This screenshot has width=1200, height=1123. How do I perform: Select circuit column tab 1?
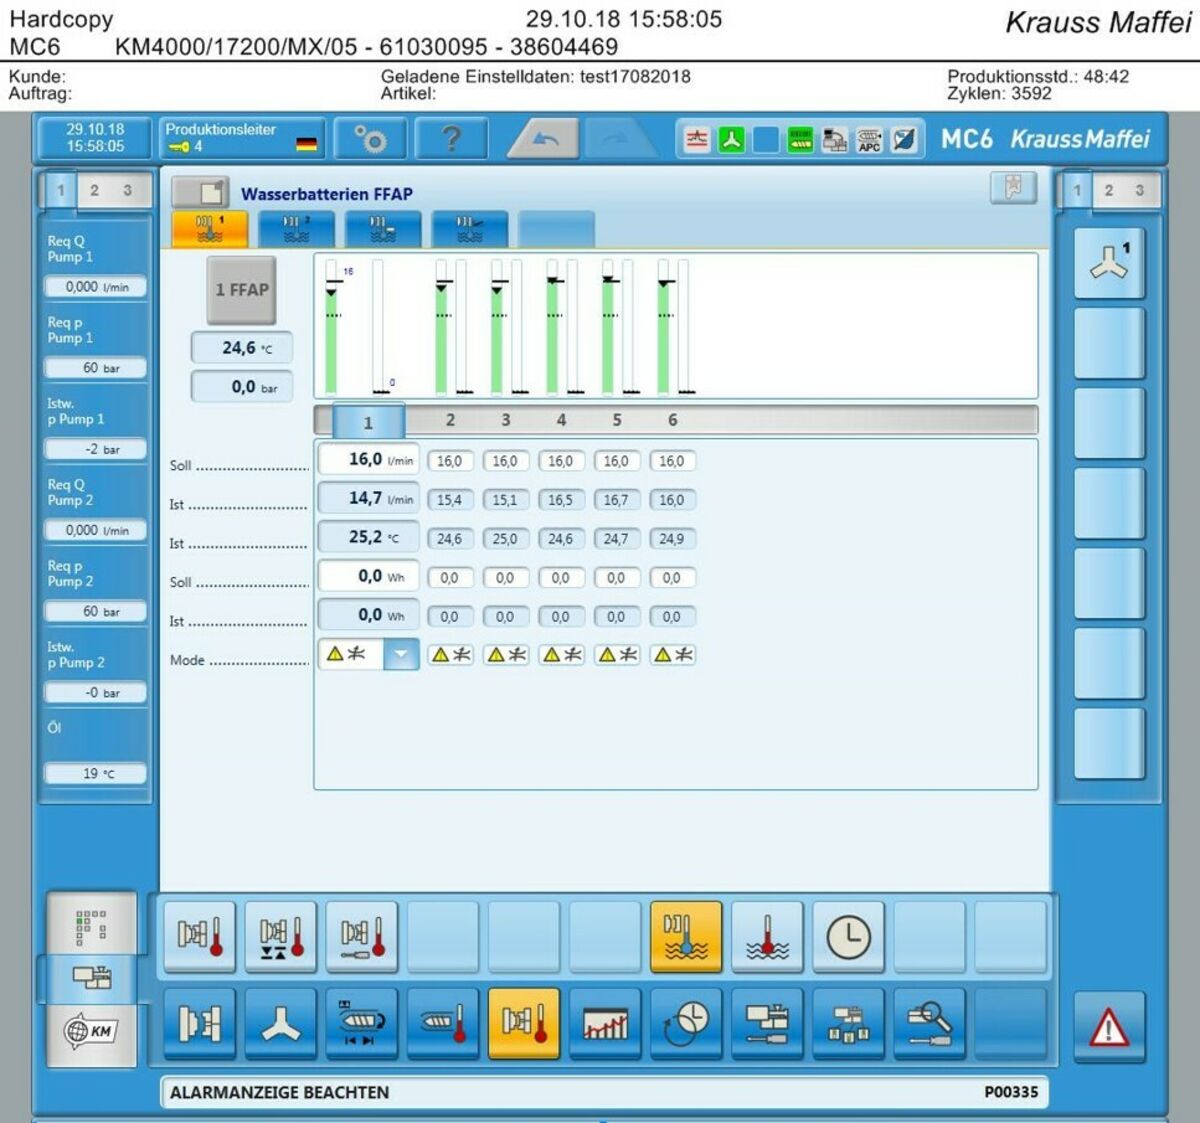pos(368,421)
